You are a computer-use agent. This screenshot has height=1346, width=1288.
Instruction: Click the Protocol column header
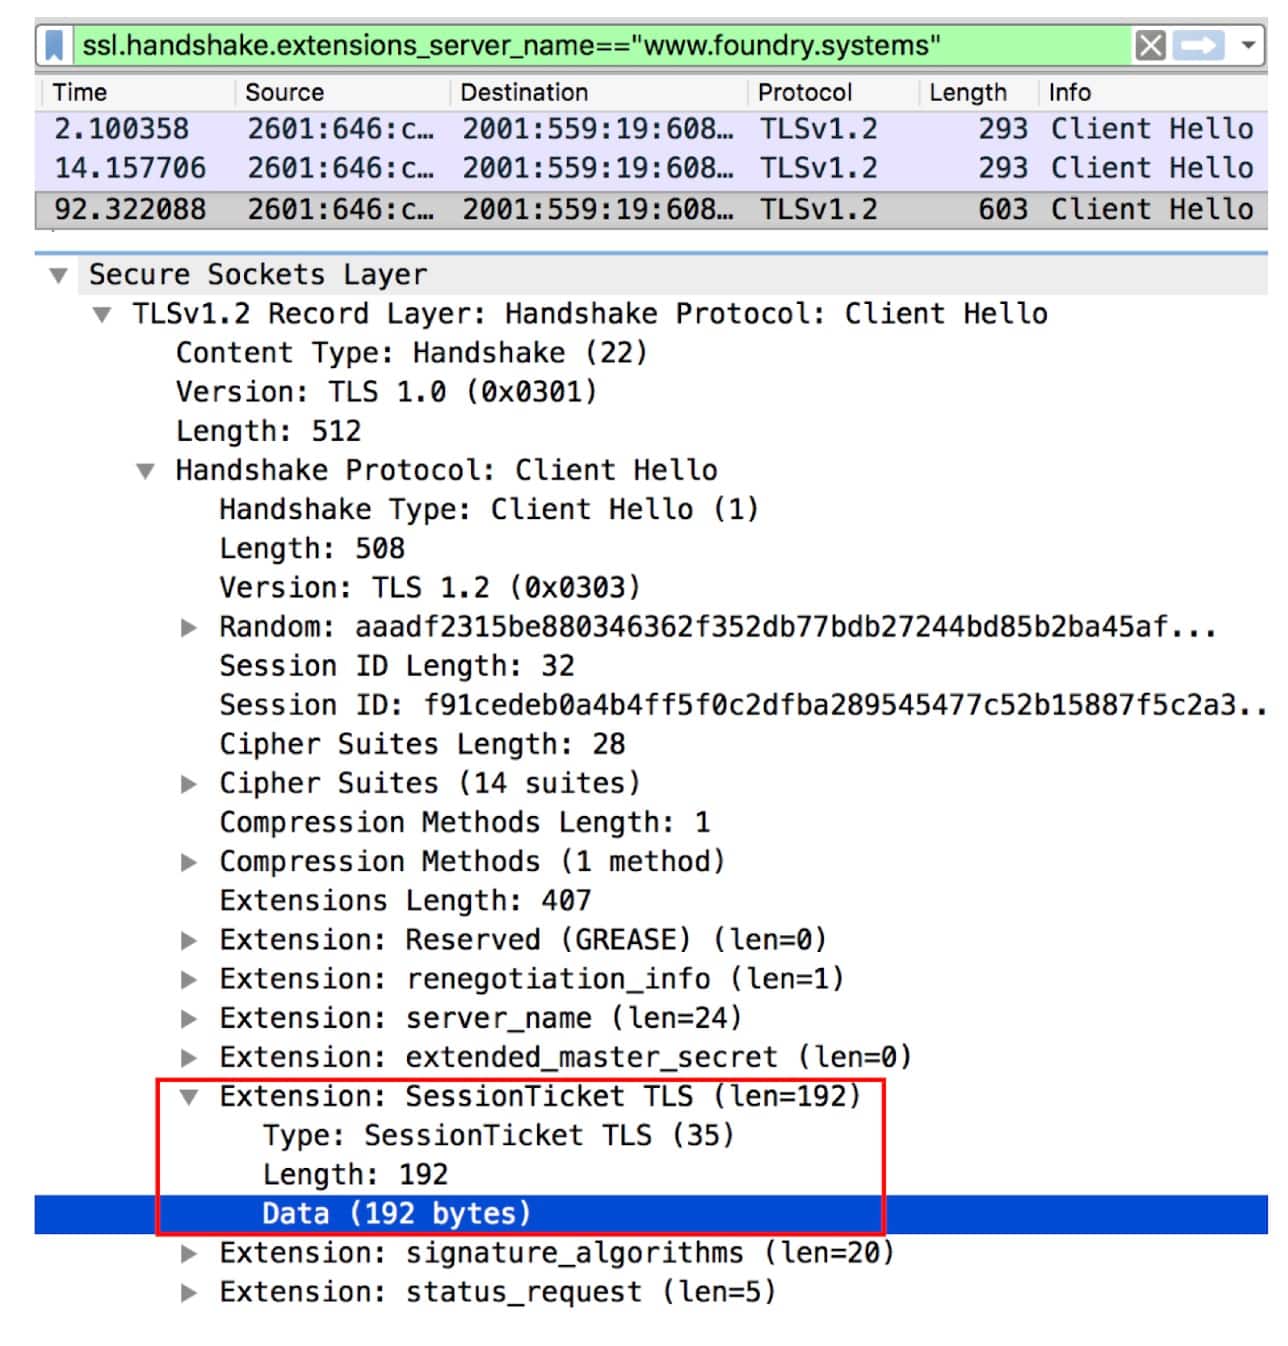pos(804,92)
